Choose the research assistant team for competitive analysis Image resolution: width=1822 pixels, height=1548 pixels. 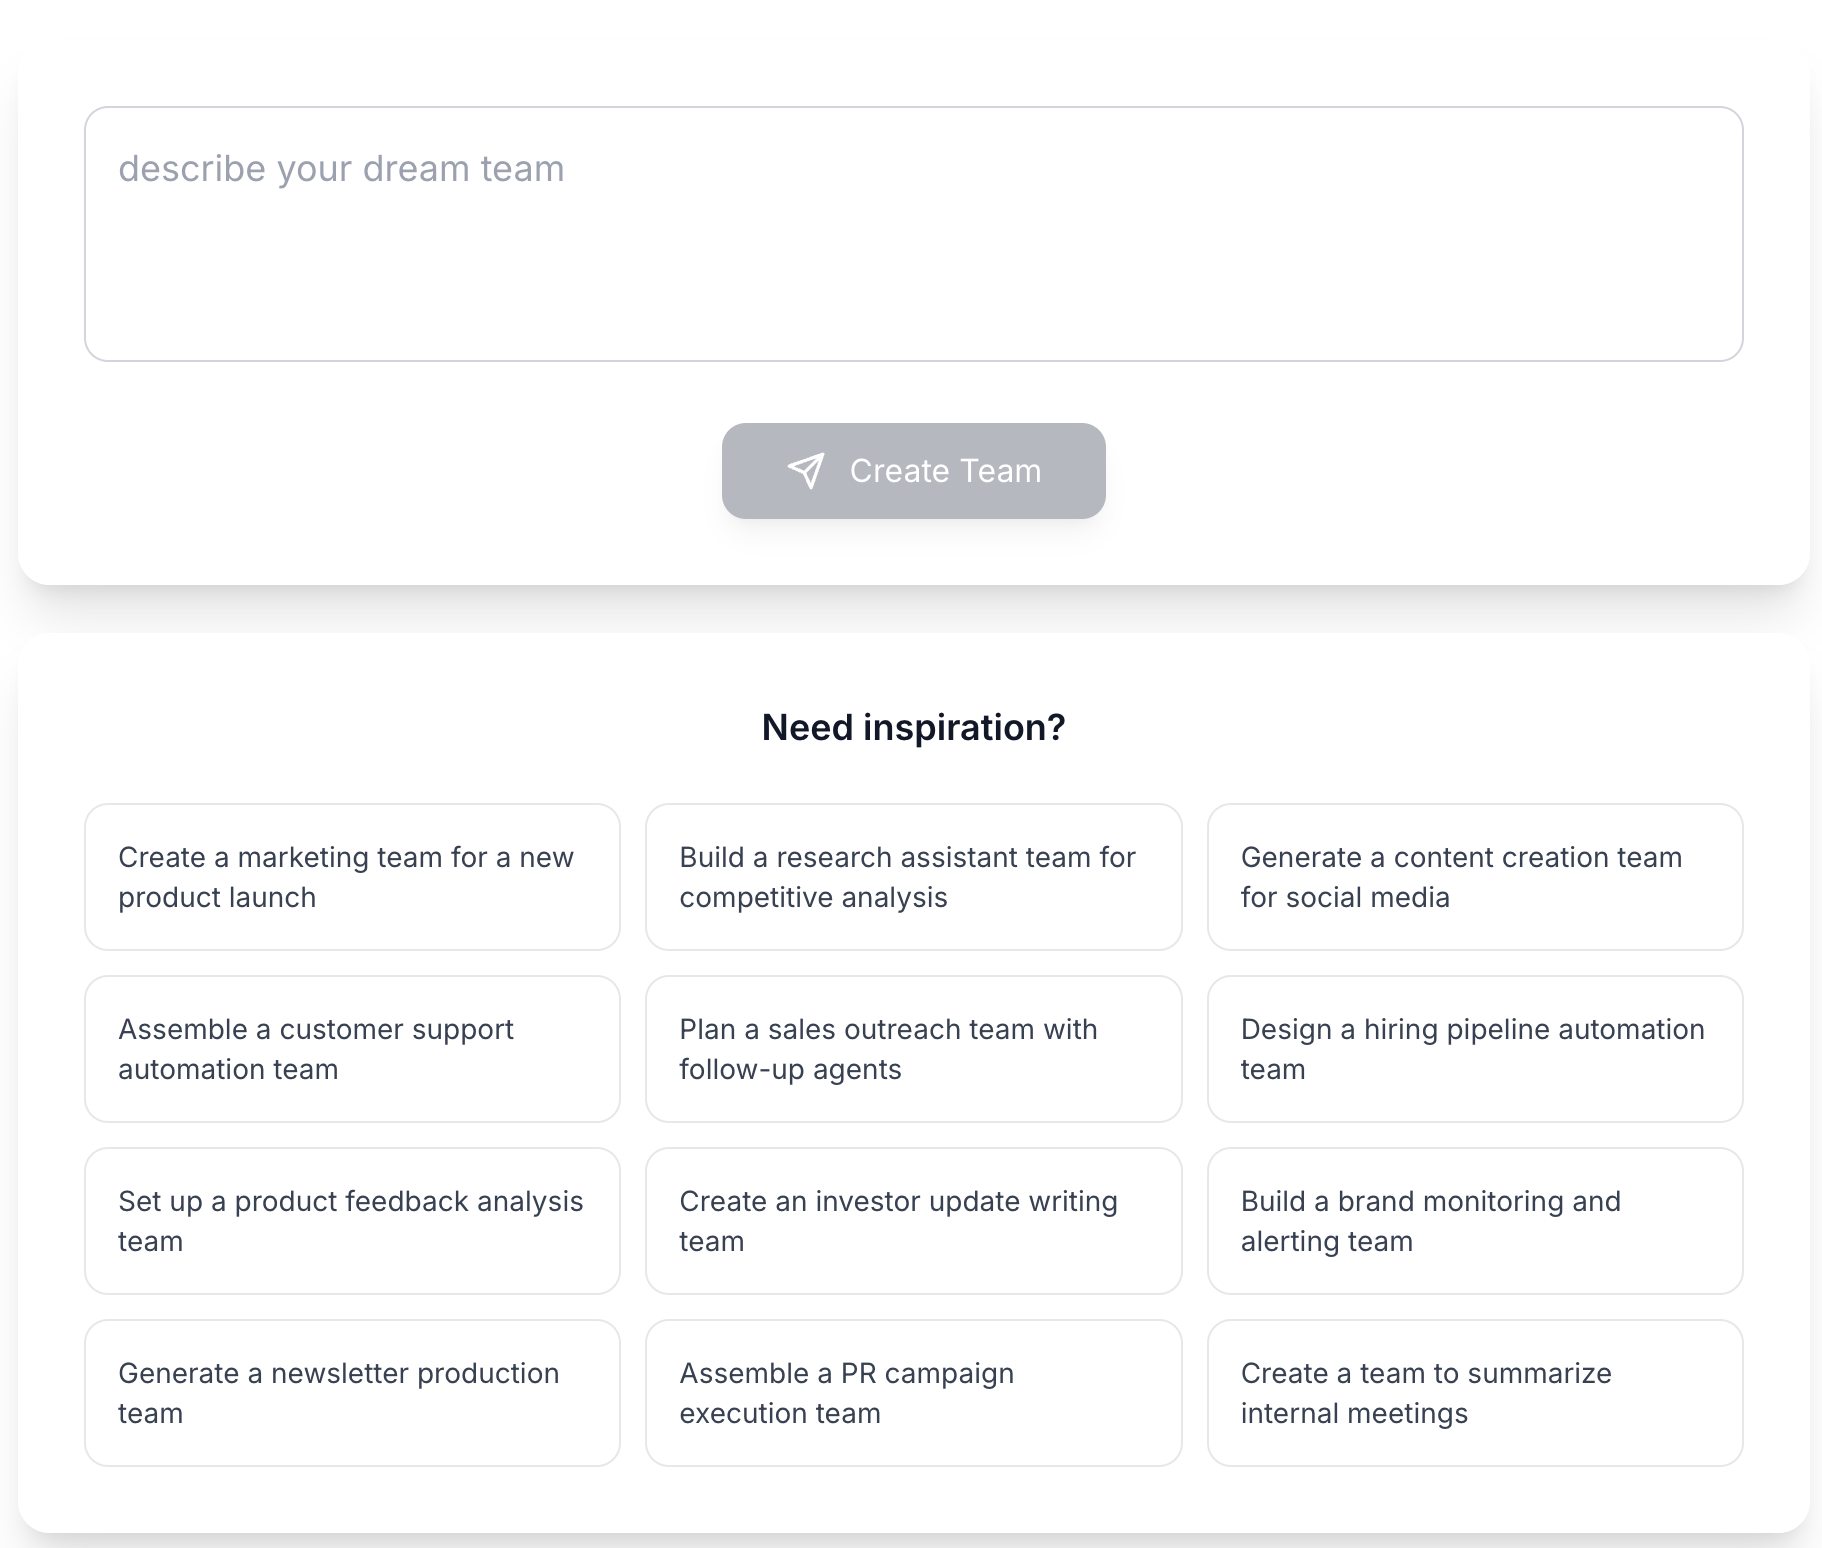tap(913, 877)
